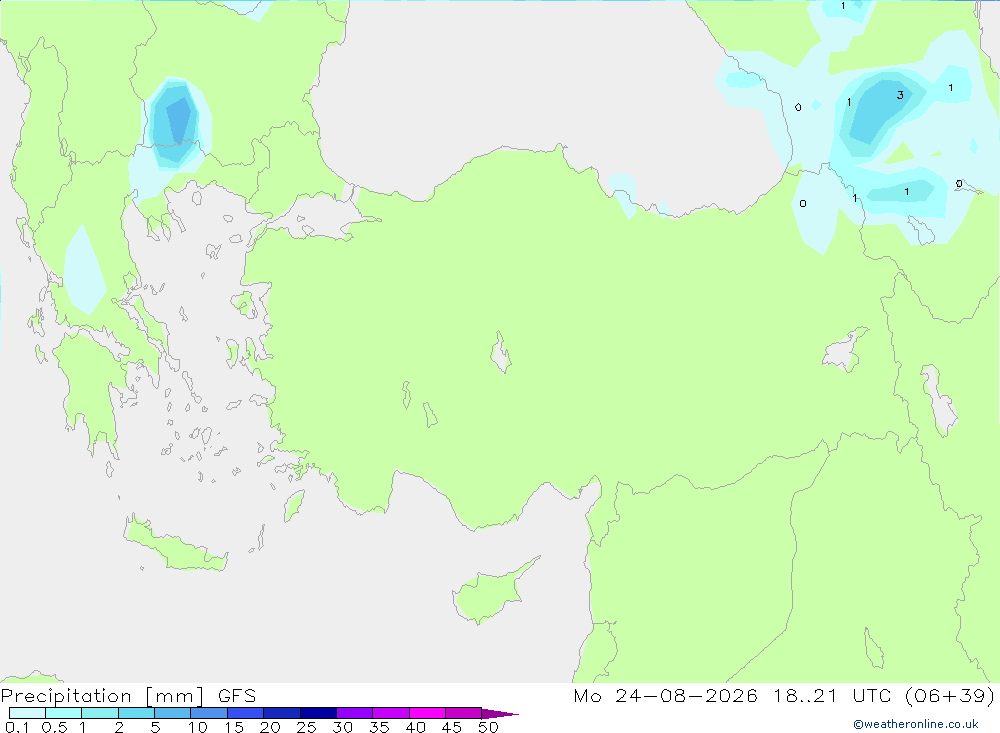Click the legend scale label "0.1"
Viewport: 1000px width, 733px height.
[17, 727]
